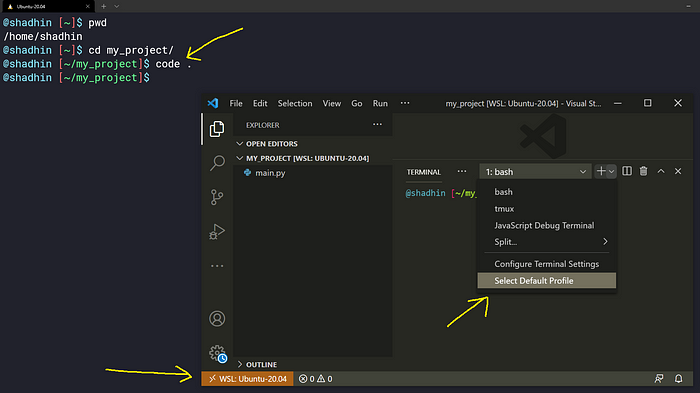Viewport: 700px width, 393px height.
Task: Create a new terminal with plus icon
Action: tap(601, 171)
